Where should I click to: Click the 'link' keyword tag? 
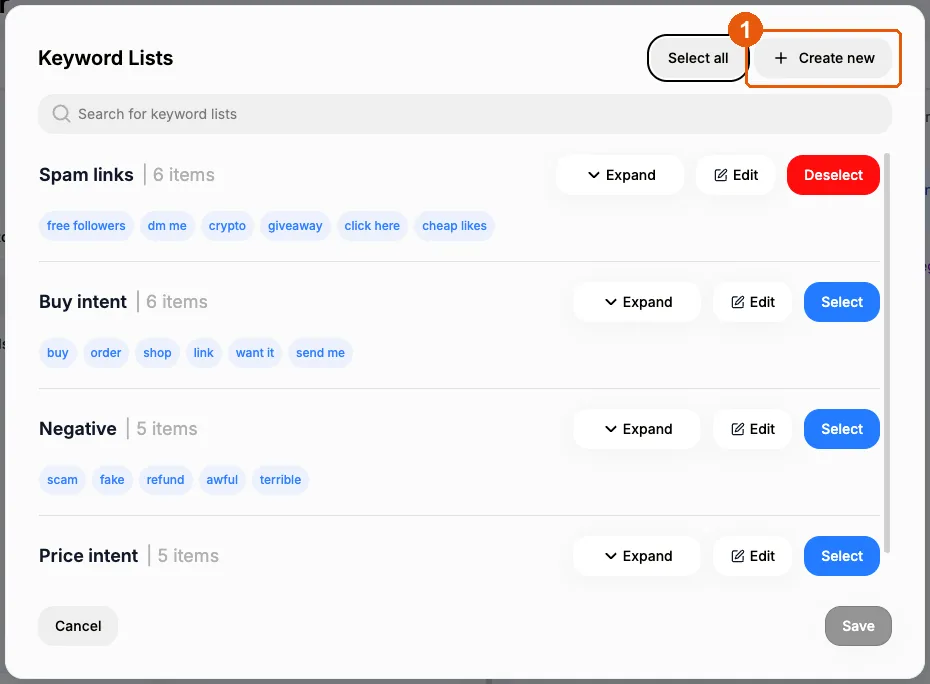pyautogui.click(x=203, y=353)
